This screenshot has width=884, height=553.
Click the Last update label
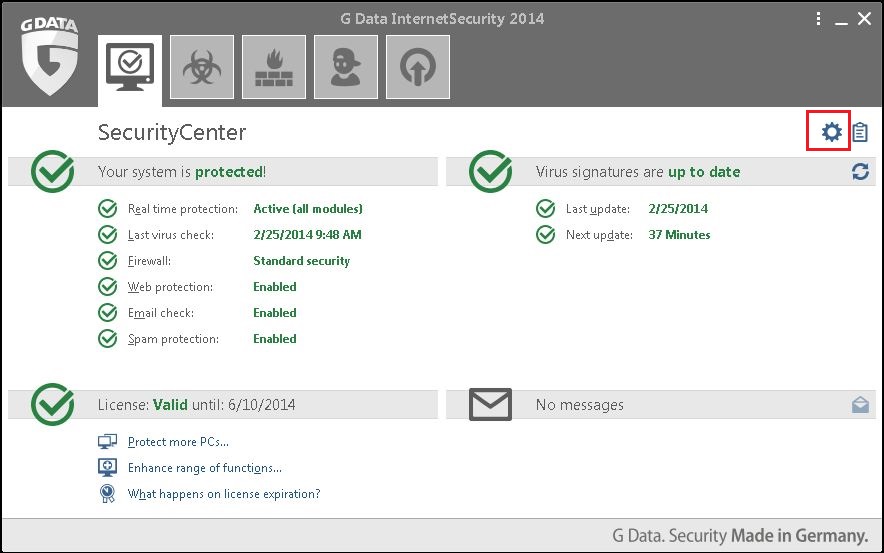coord(598,209)
